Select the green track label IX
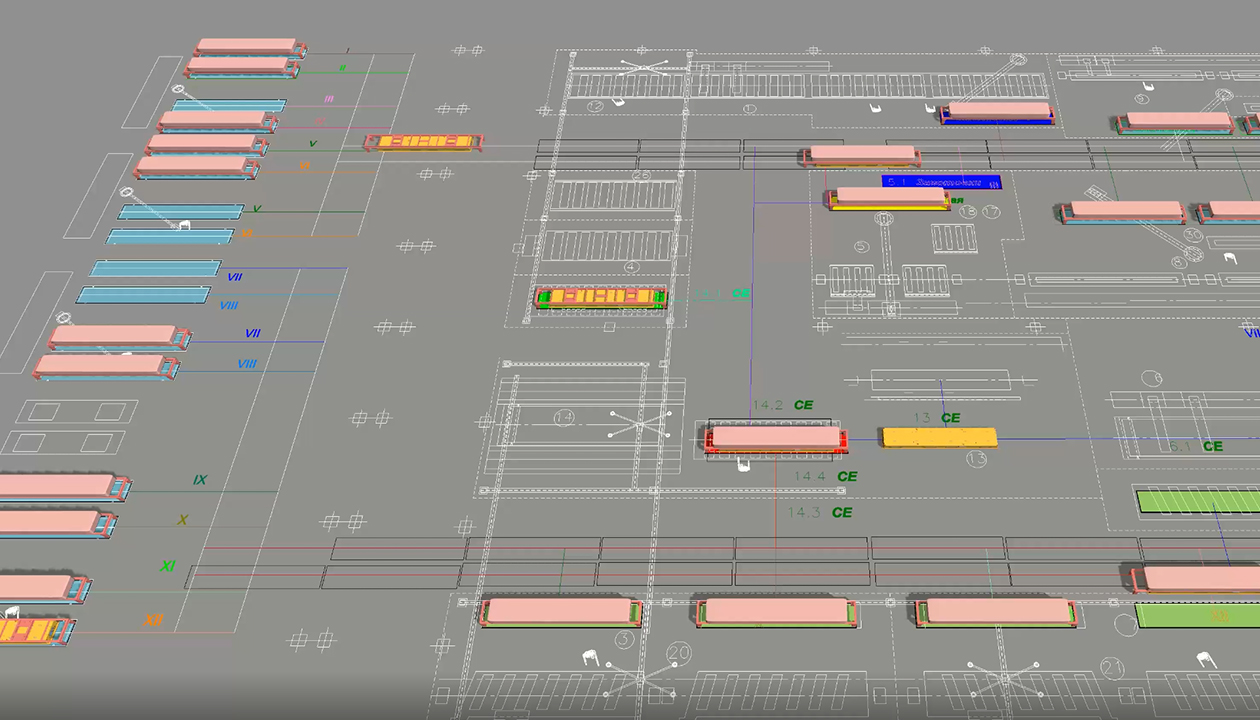The image size is (1260, 720). point(200,480)
